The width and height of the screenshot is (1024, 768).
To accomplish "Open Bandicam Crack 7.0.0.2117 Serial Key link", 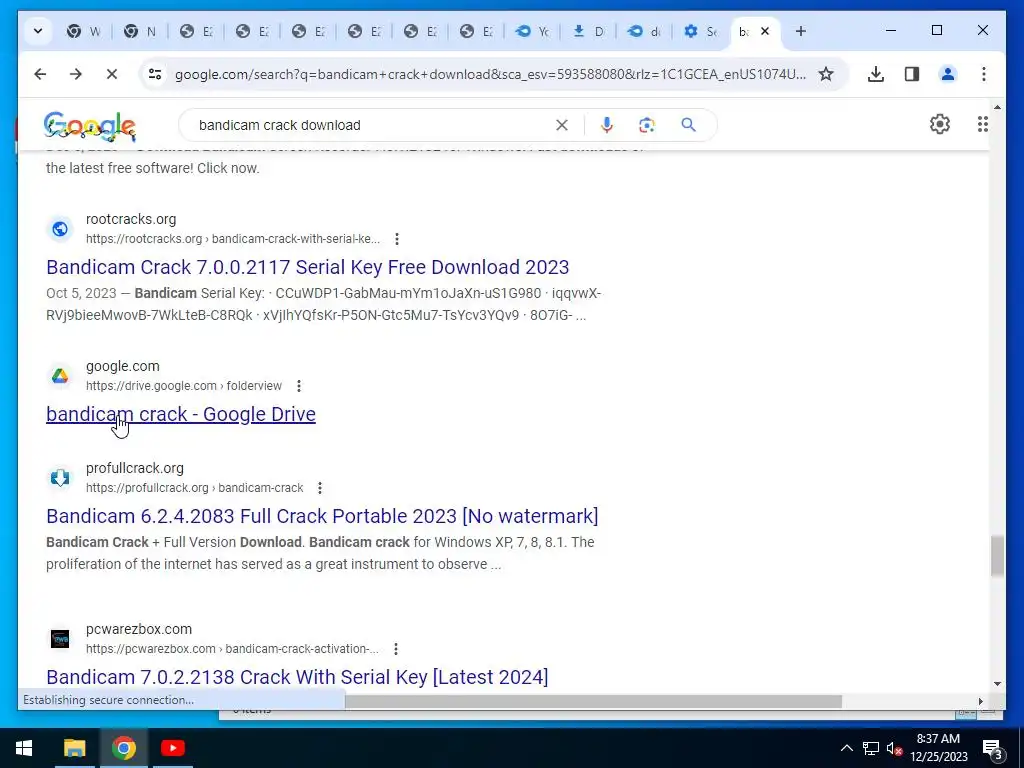I will (x=308, y=267).
